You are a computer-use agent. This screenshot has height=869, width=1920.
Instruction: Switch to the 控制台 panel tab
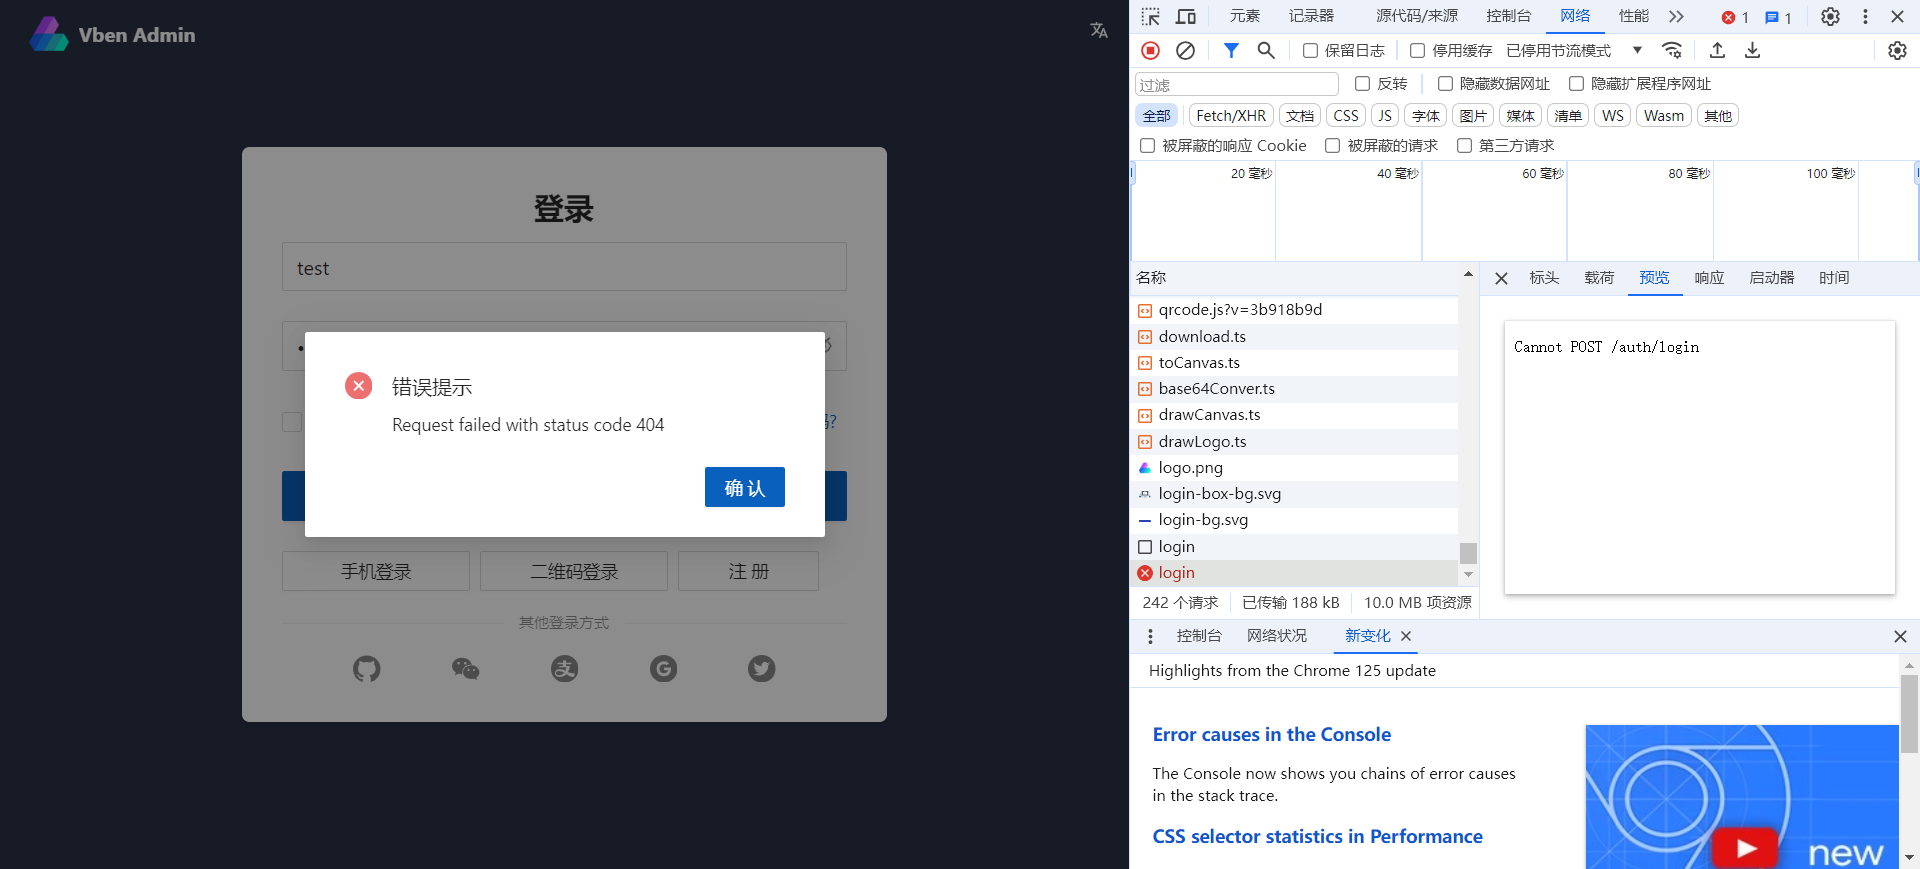coord(1508,16)
